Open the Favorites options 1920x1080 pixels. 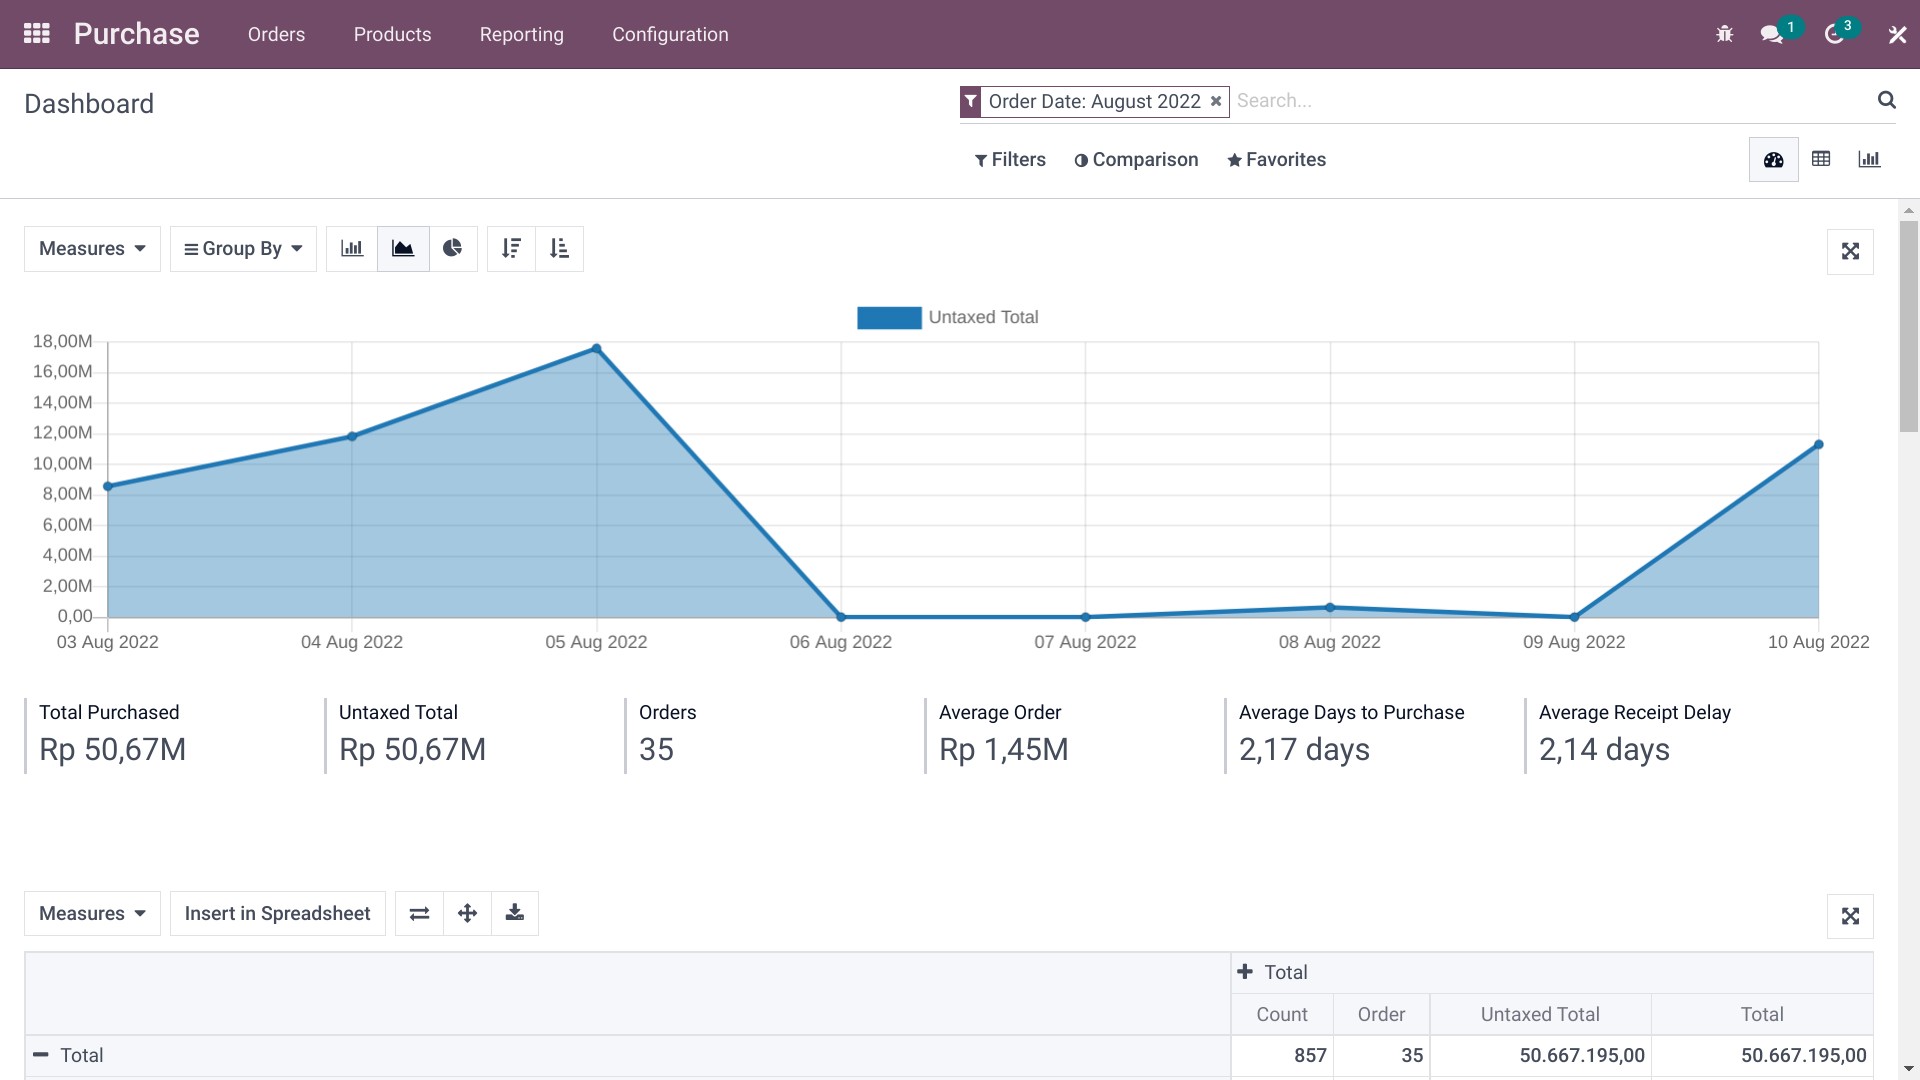point(1276,160)
